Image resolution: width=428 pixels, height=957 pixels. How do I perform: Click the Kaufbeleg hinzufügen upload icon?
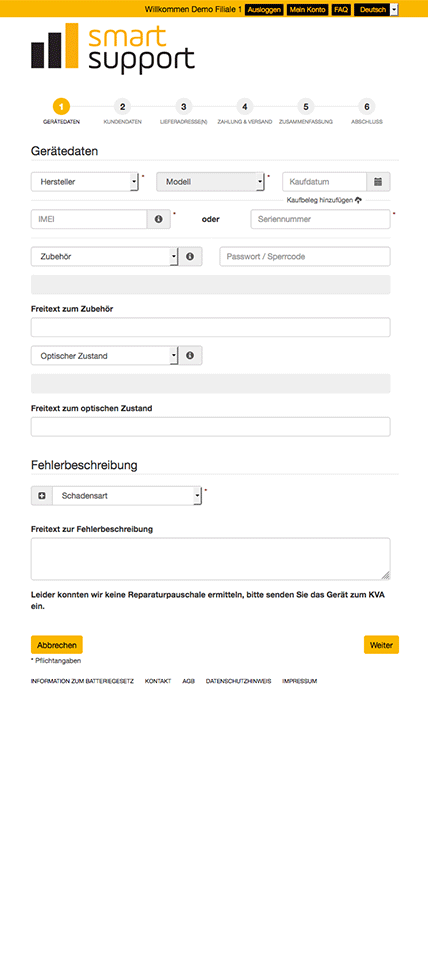click(358, 200)
